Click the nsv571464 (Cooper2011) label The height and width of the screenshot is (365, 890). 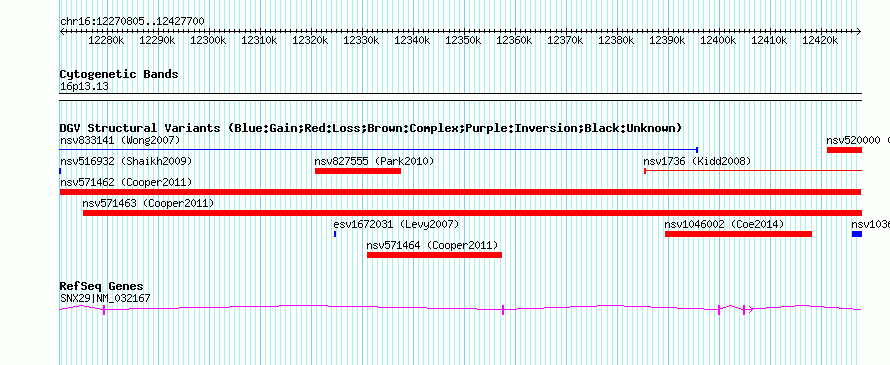(x=433, y=245)
